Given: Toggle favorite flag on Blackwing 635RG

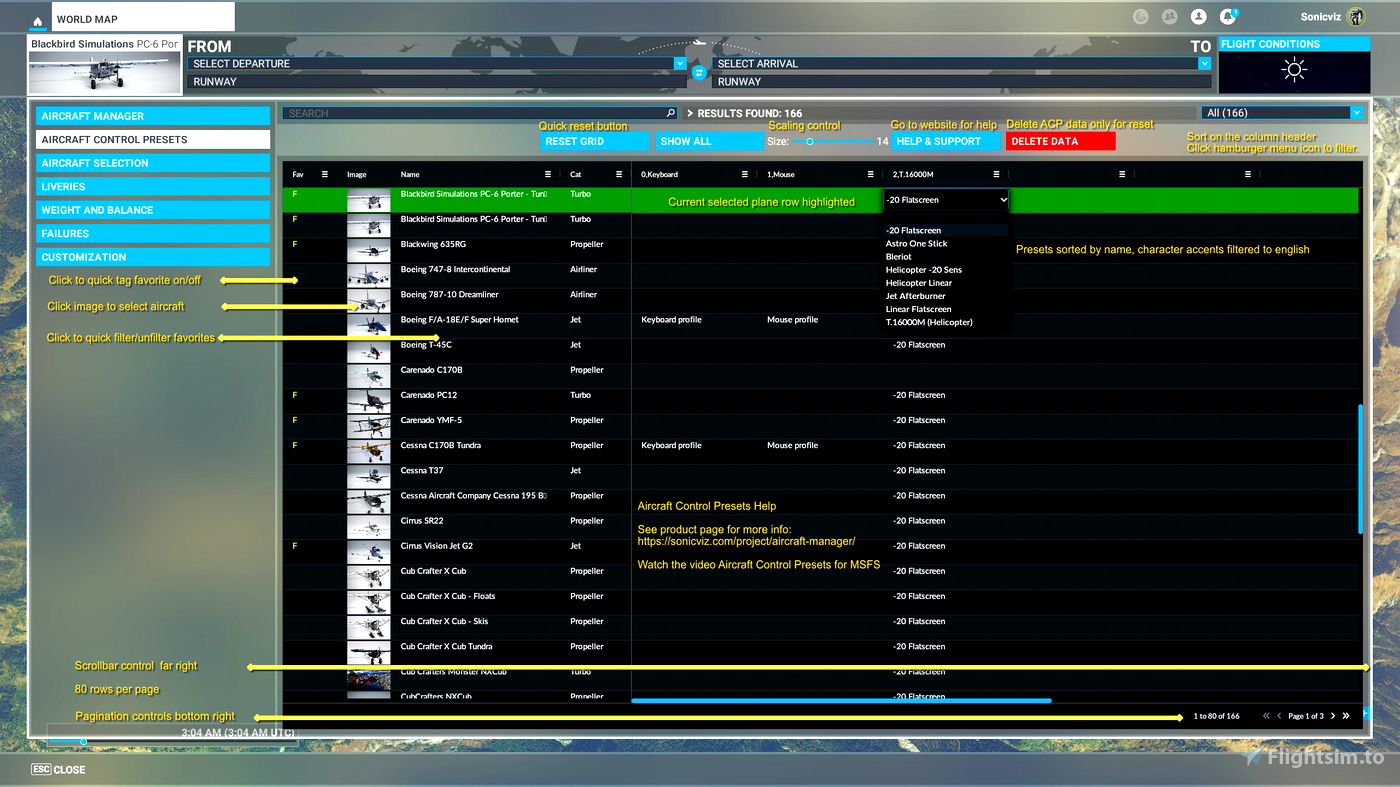Looking at the screenshot, I should [295, 244].
